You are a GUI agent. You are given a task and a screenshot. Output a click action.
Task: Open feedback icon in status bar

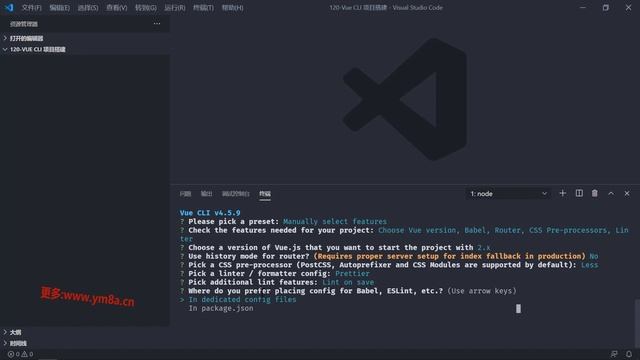click(x=614, y=354)
